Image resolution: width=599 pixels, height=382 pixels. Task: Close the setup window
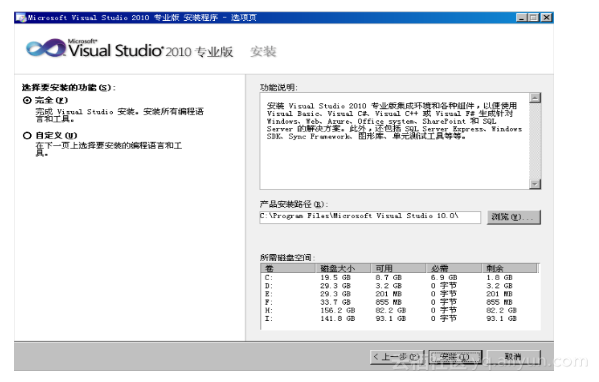tap(547, 18)
